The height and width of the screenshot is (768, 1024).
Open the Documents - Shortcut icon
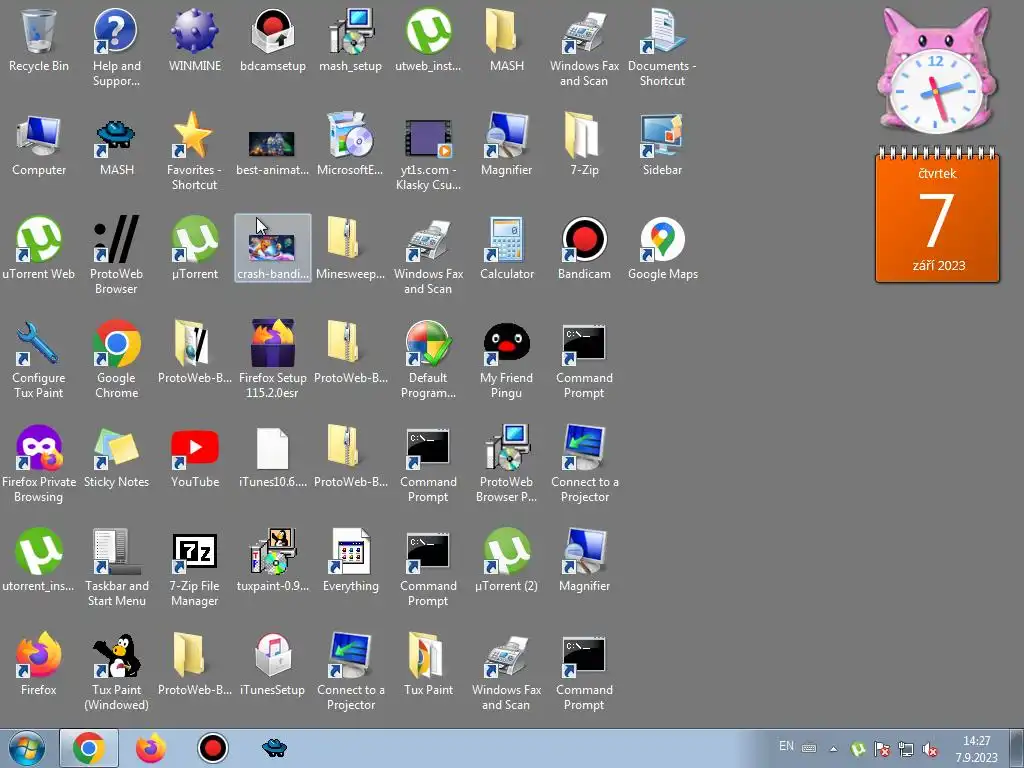click(662, 46)
